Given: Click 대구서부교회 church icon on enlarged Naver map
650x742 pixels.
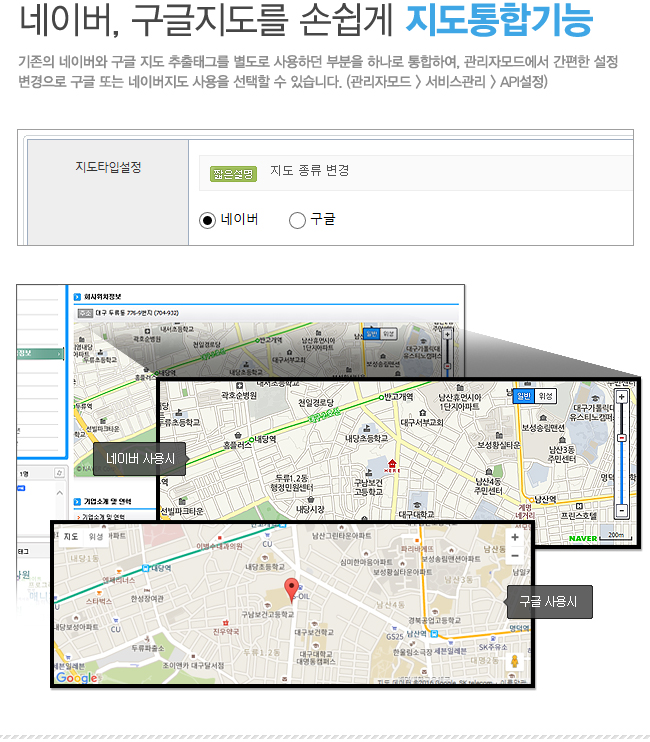Looking at the screenshot, I should 422,413.
